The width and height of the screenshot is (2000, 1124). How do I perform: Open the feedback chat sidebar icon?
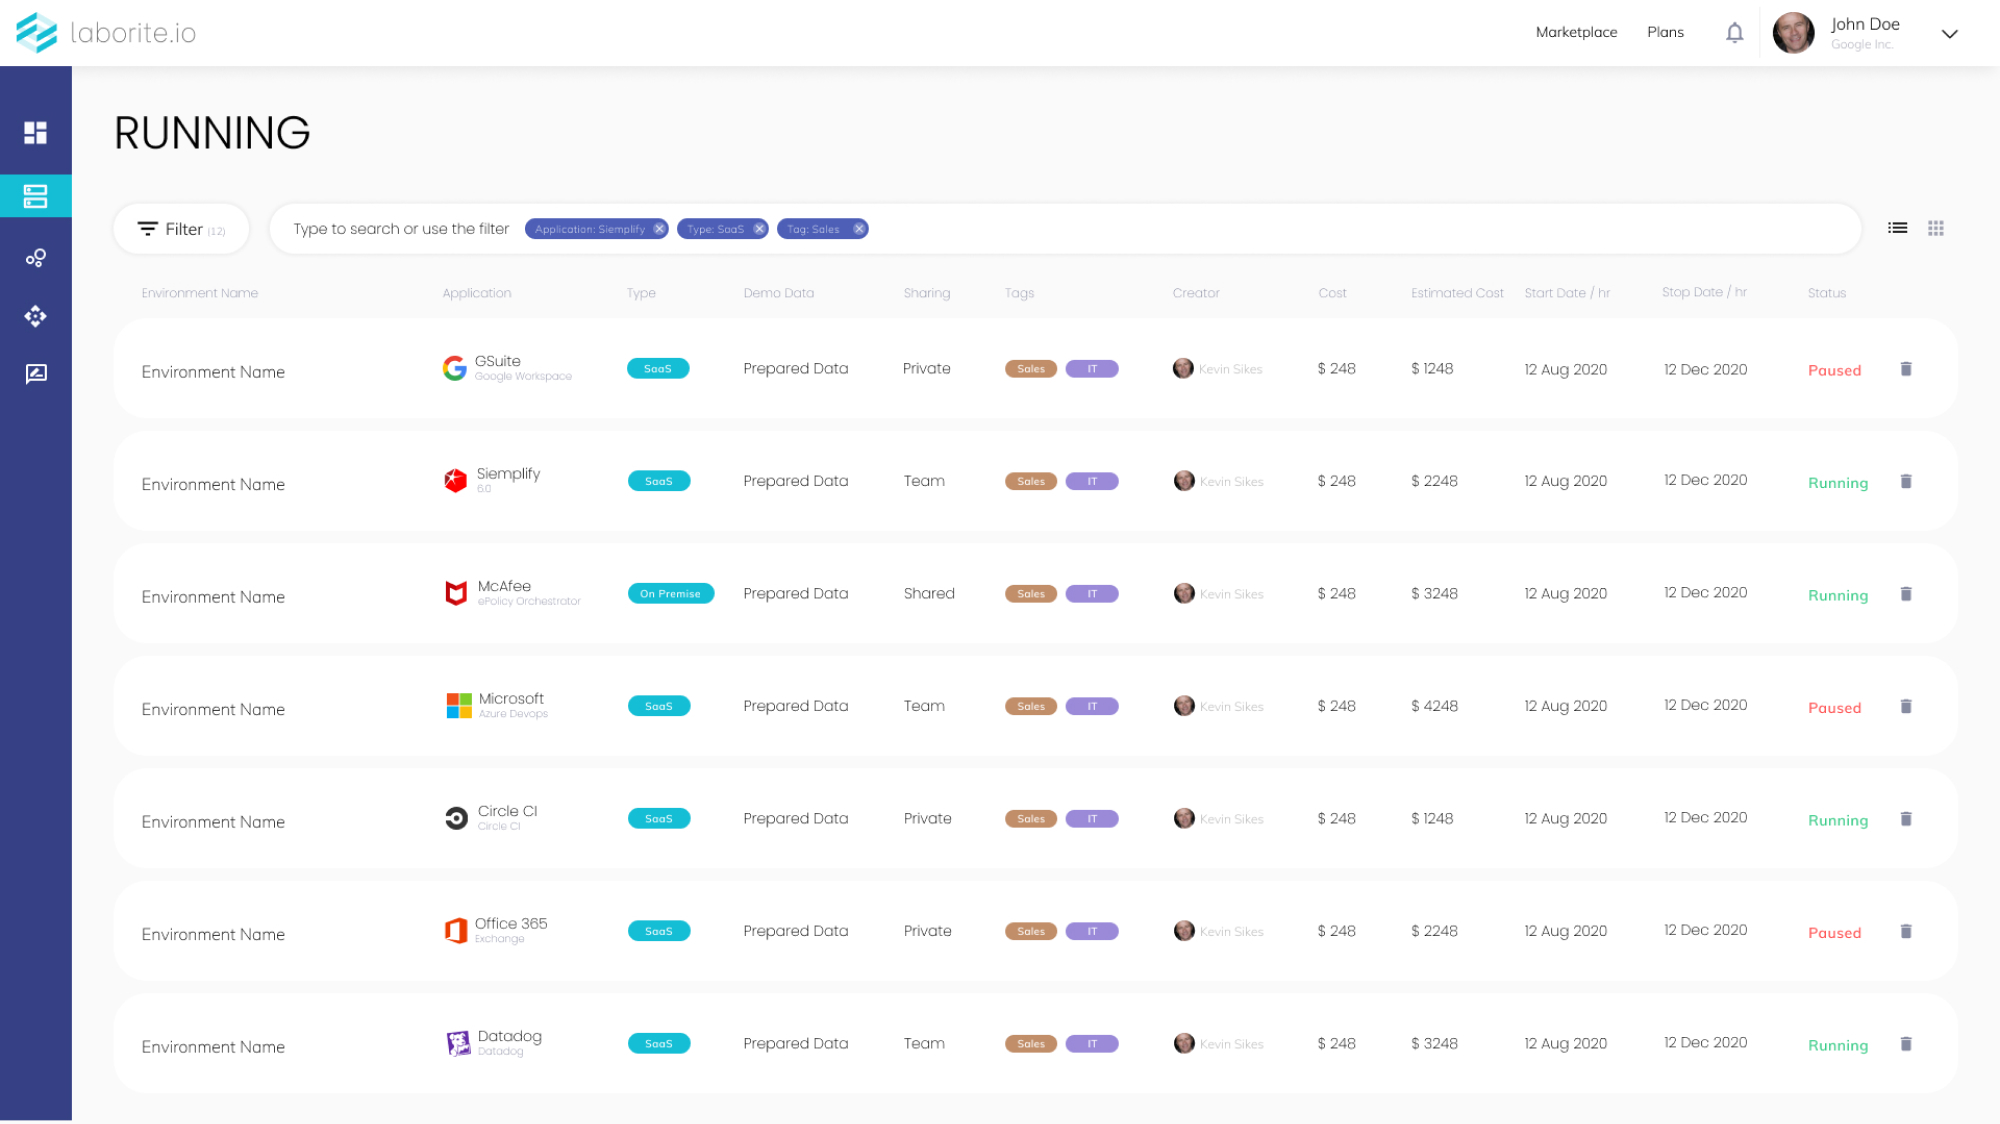36,374
